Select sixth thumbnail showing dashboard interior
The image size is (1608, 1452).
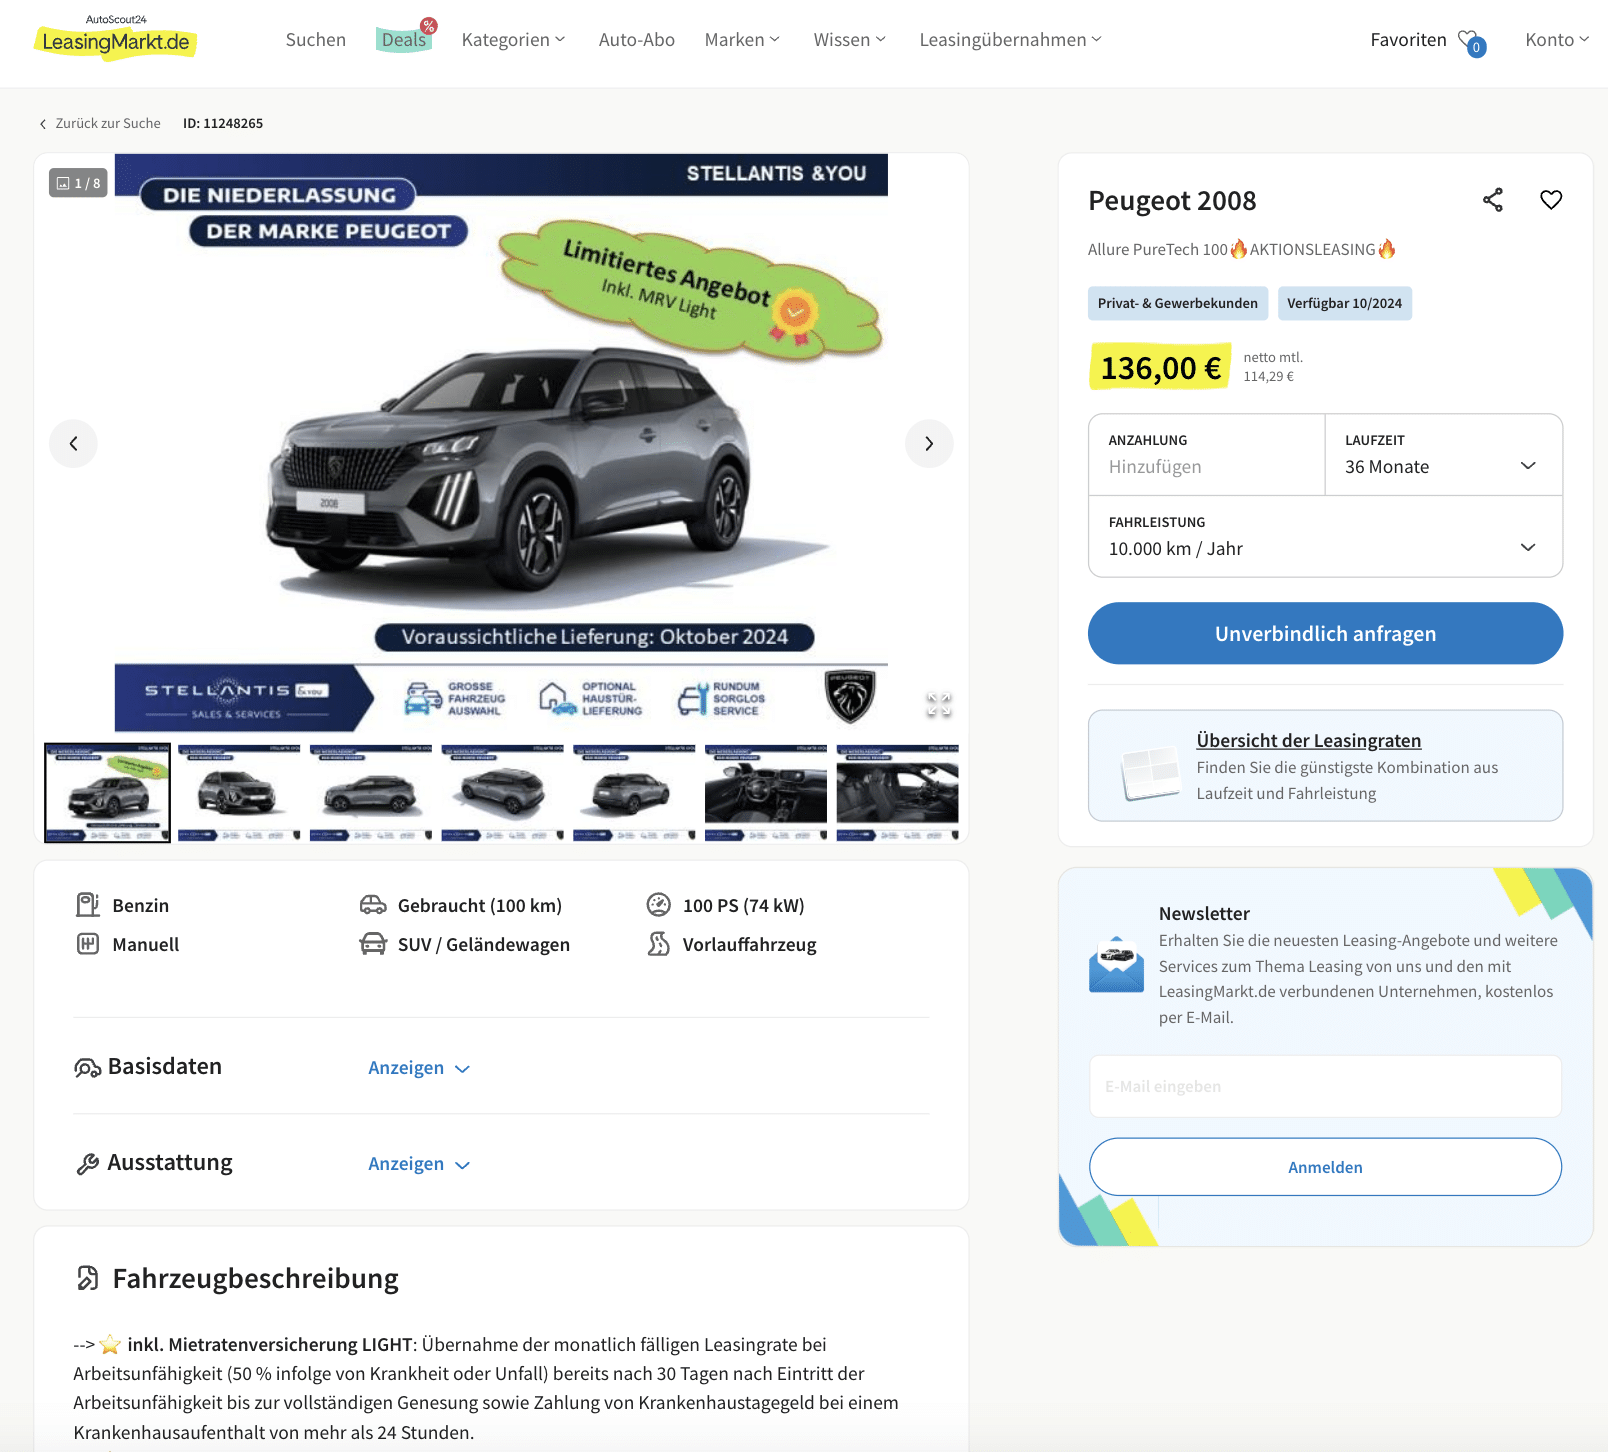click(x=766, y=793)
